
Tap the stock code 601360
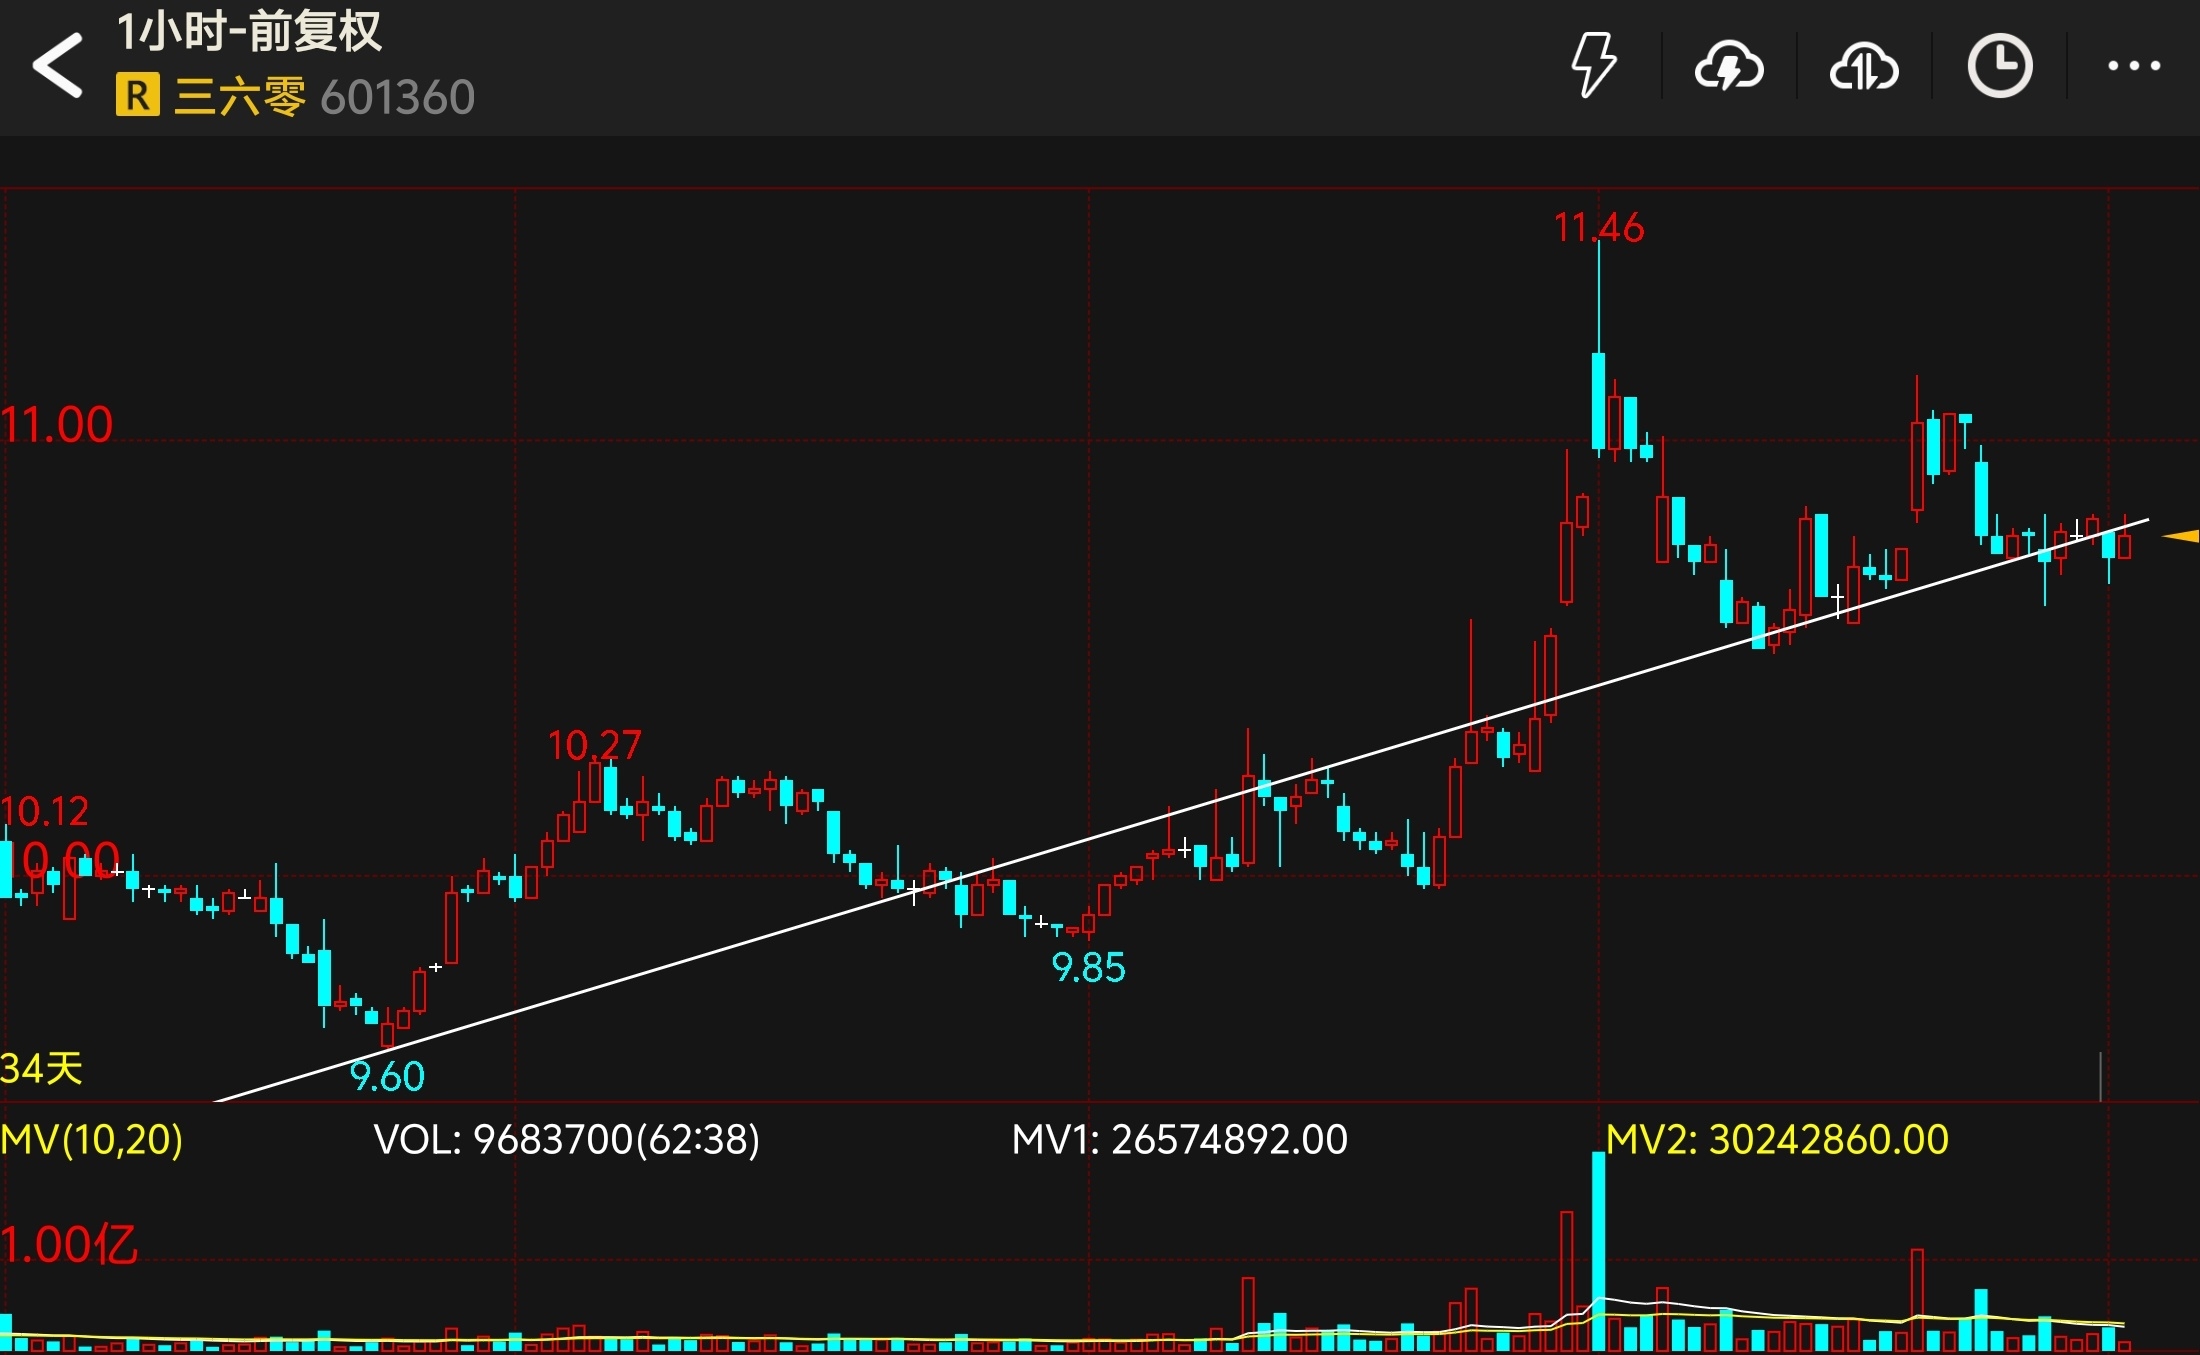[x=397, y=97]
